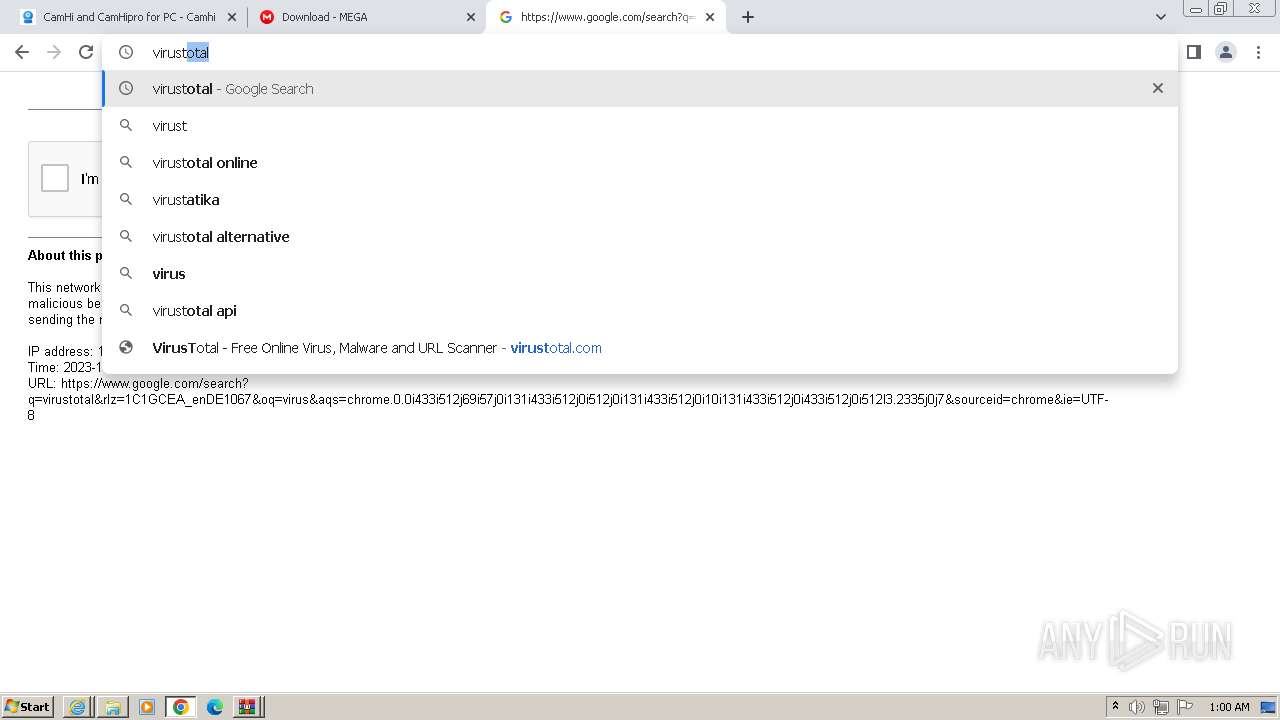Tick the 'I'm not a robot' checkbox
Viewport: 1280px width, 720px height.
55,178
